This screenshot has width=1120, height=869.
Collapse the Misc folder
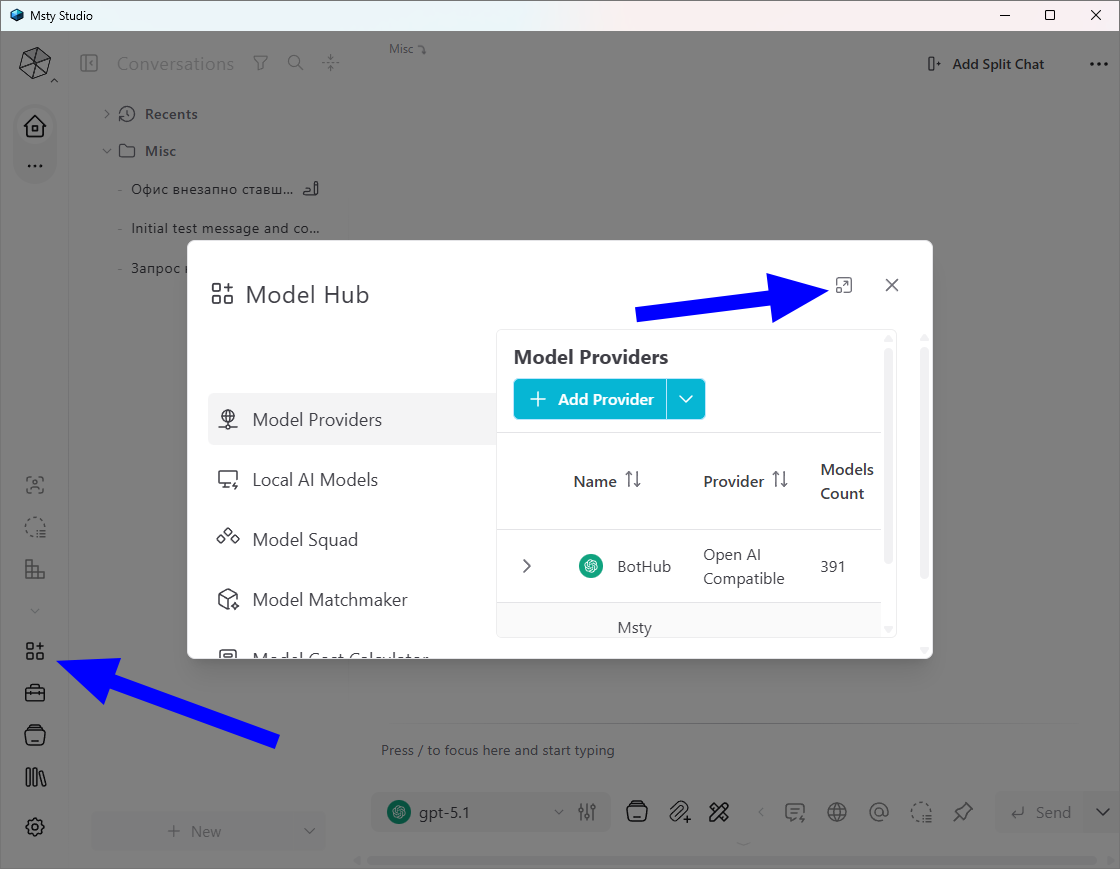(x=106, y=151)
